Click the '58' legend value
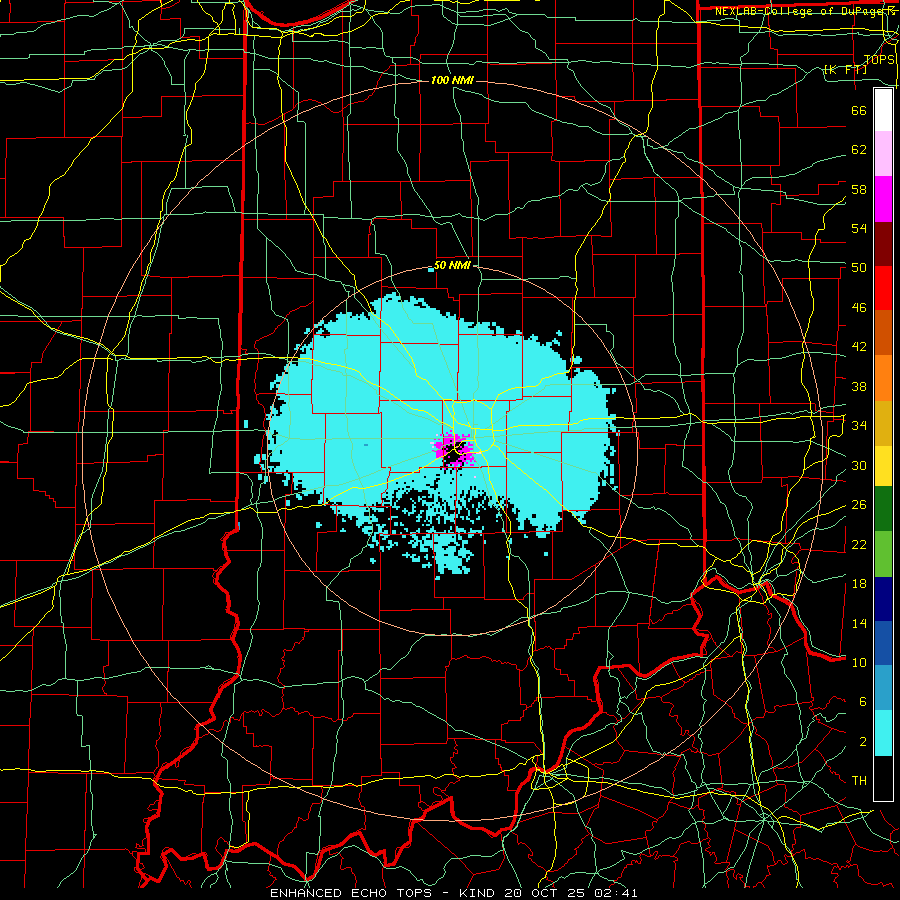The image size is (900, 900). 859,189
